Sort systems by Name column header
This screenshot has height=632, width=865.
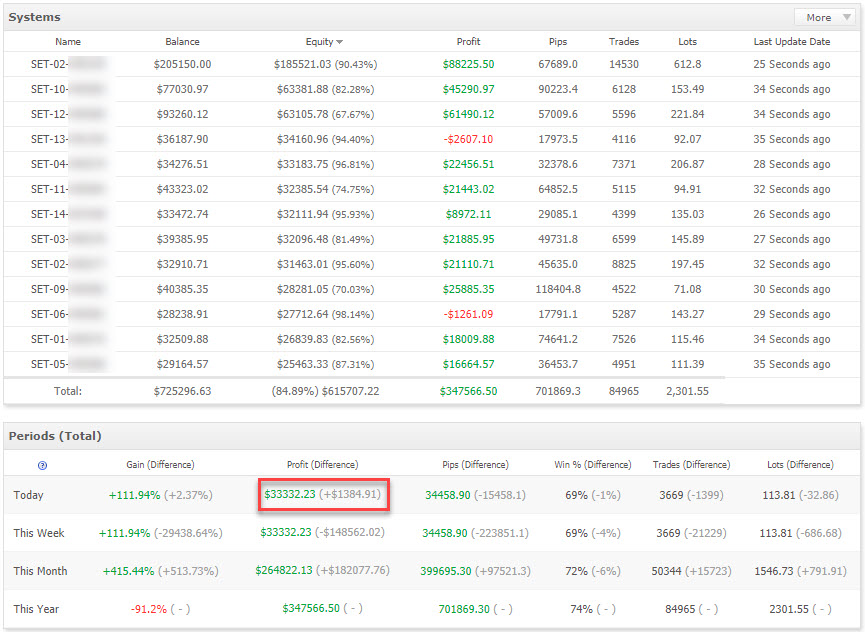tap(68, 41)
